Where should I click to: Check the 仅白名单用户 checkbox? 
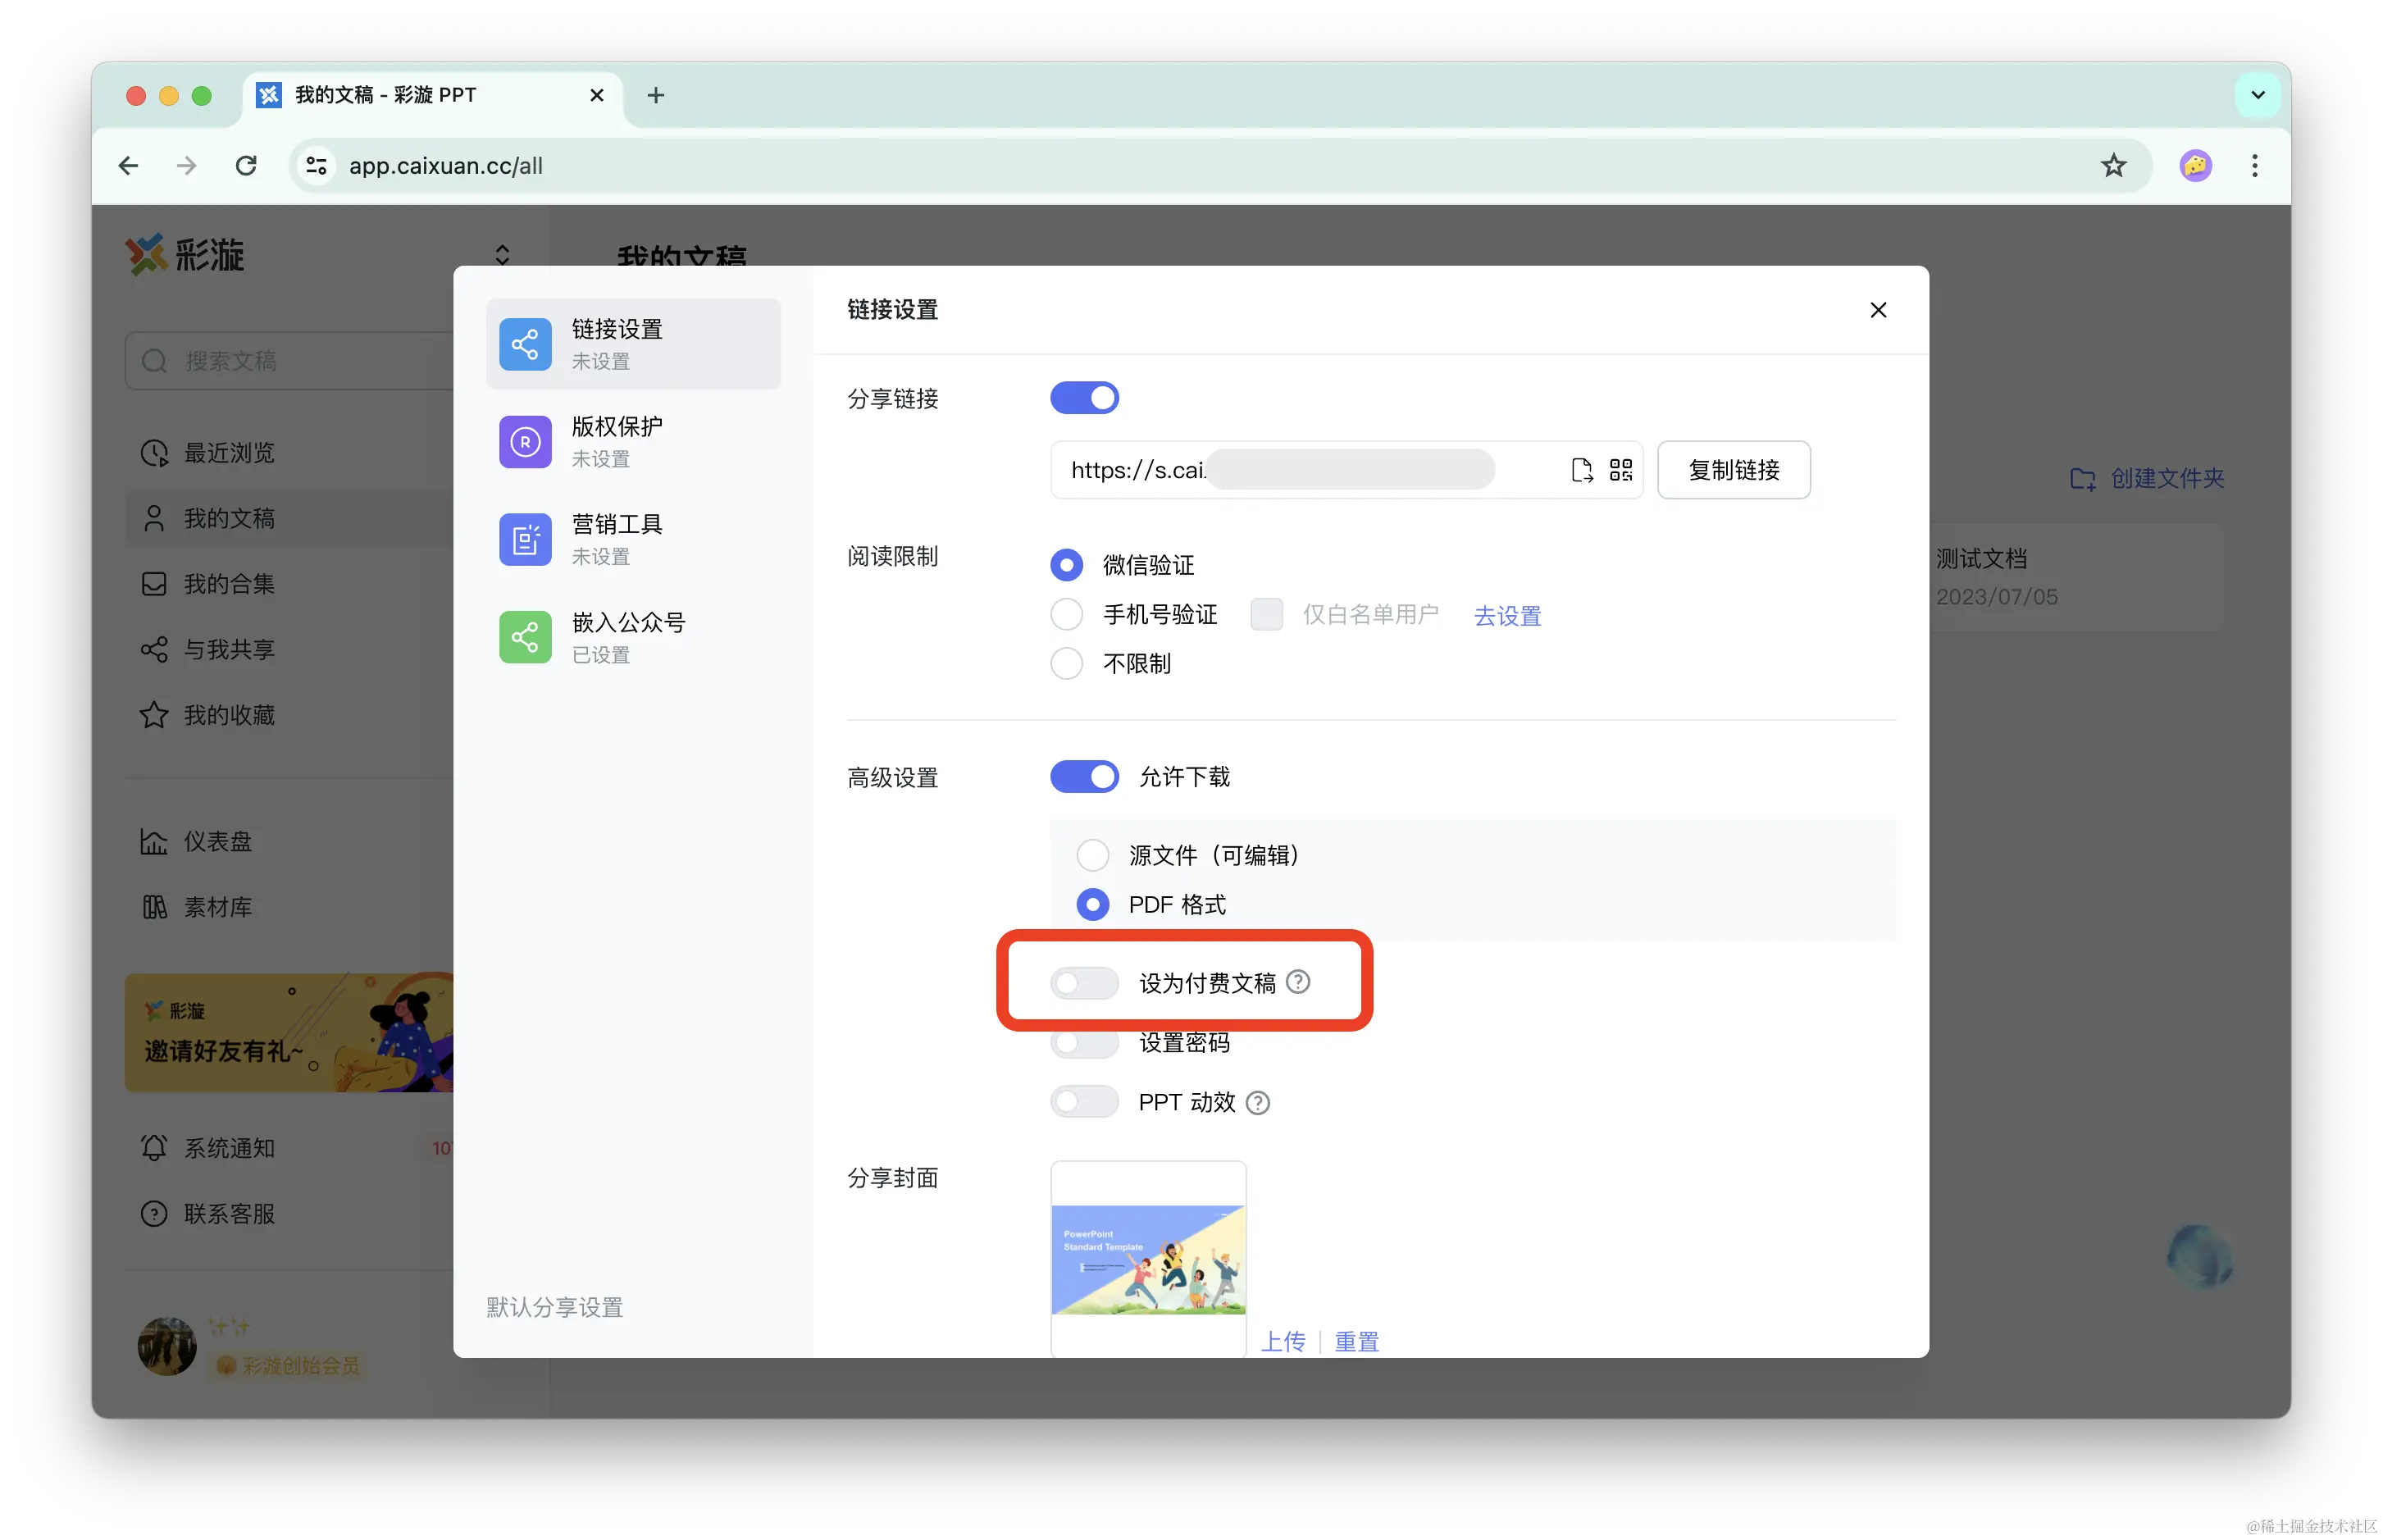[1266, 614]
